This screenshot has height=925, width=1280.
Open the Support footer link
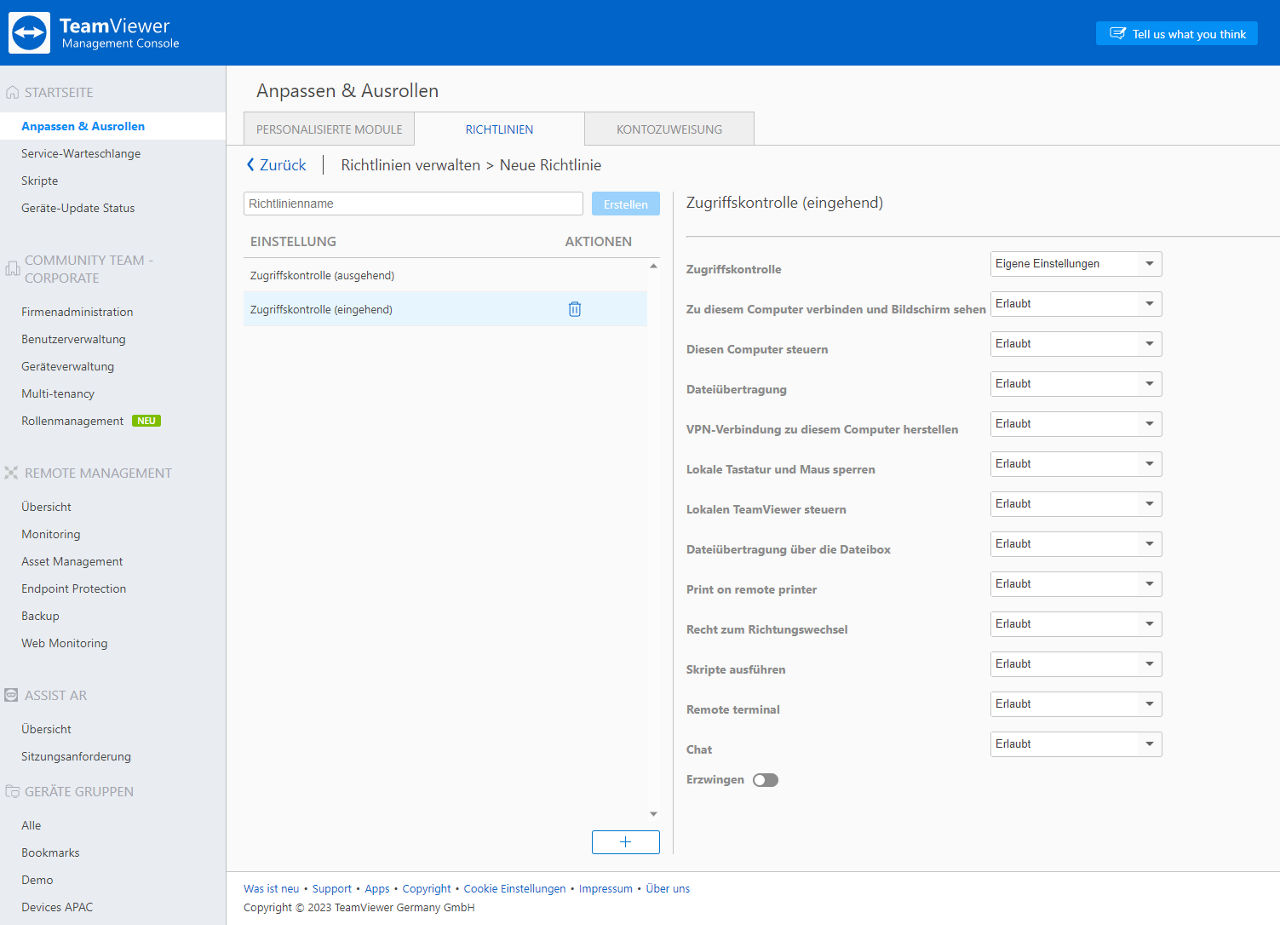point(332,888)
